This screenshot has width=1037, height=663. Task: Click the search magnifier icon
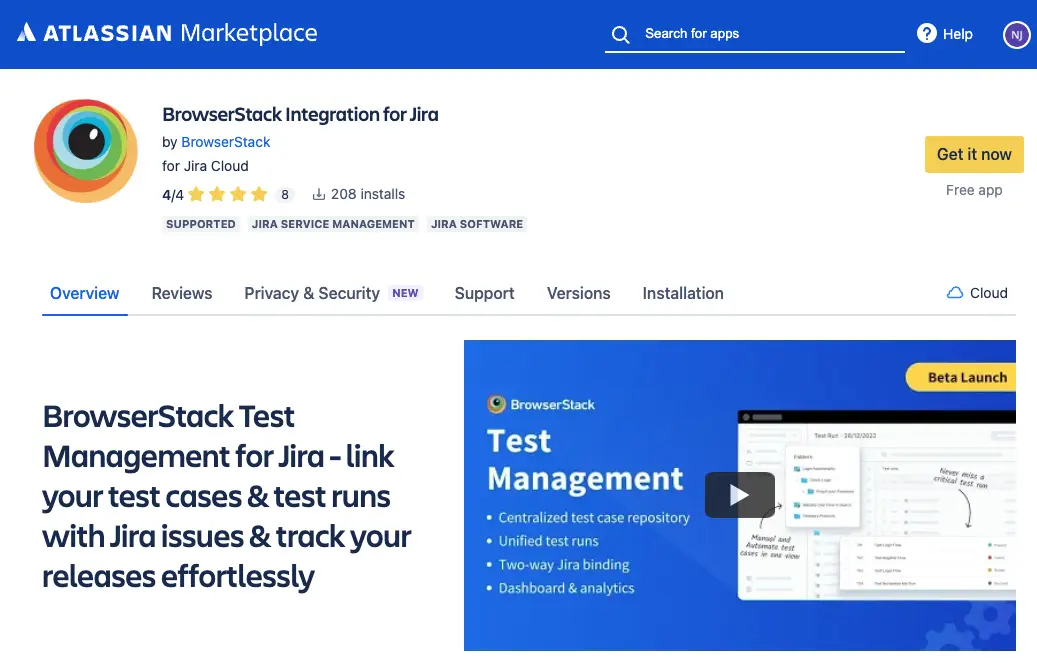tap(620, 34)
